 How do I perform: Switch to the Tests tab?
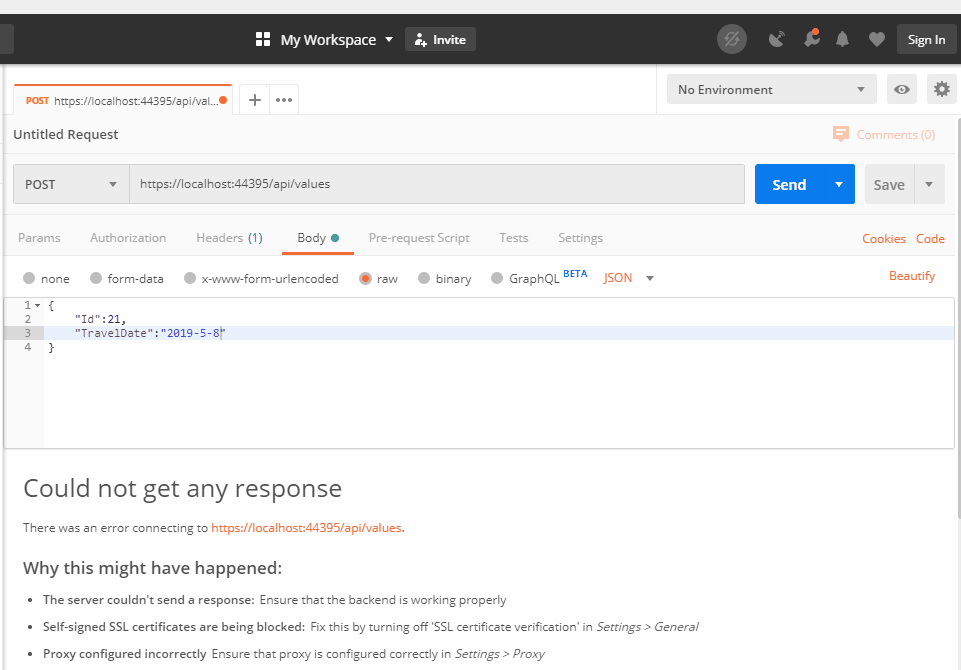click(x=513, y=238)
